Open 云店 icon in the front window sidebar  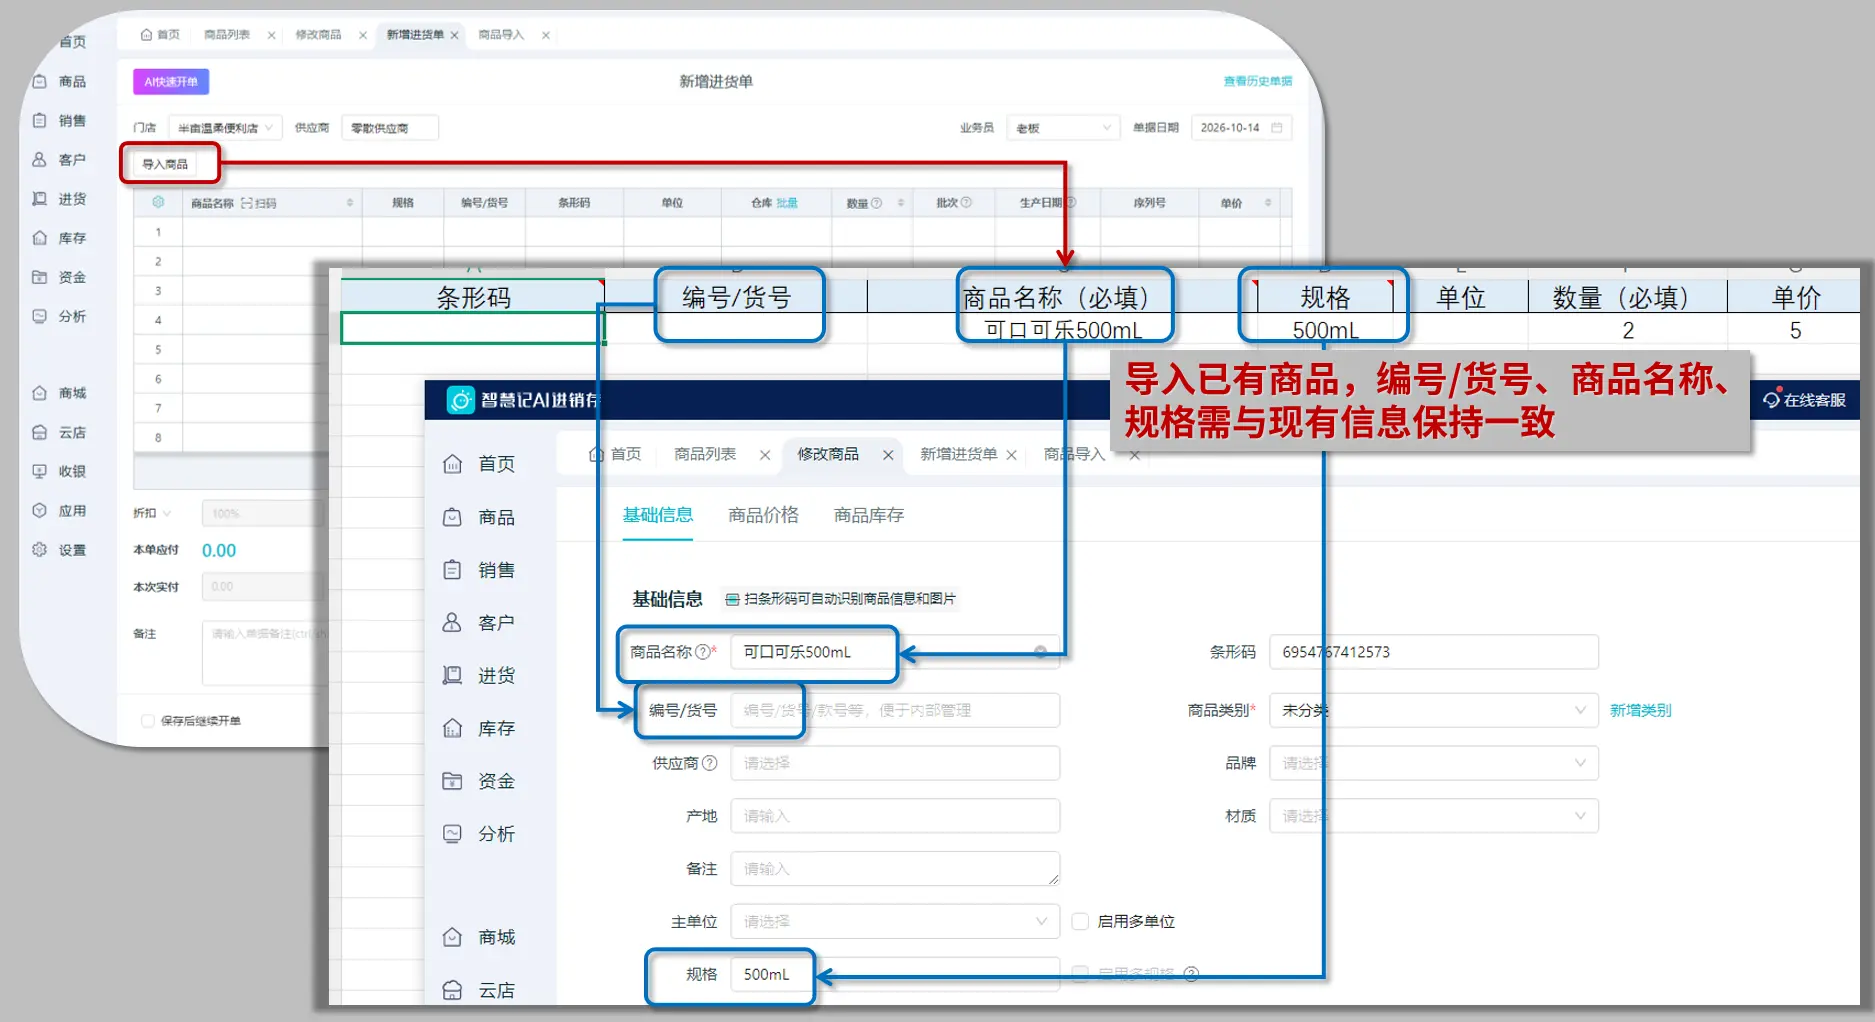coord(452,990)
